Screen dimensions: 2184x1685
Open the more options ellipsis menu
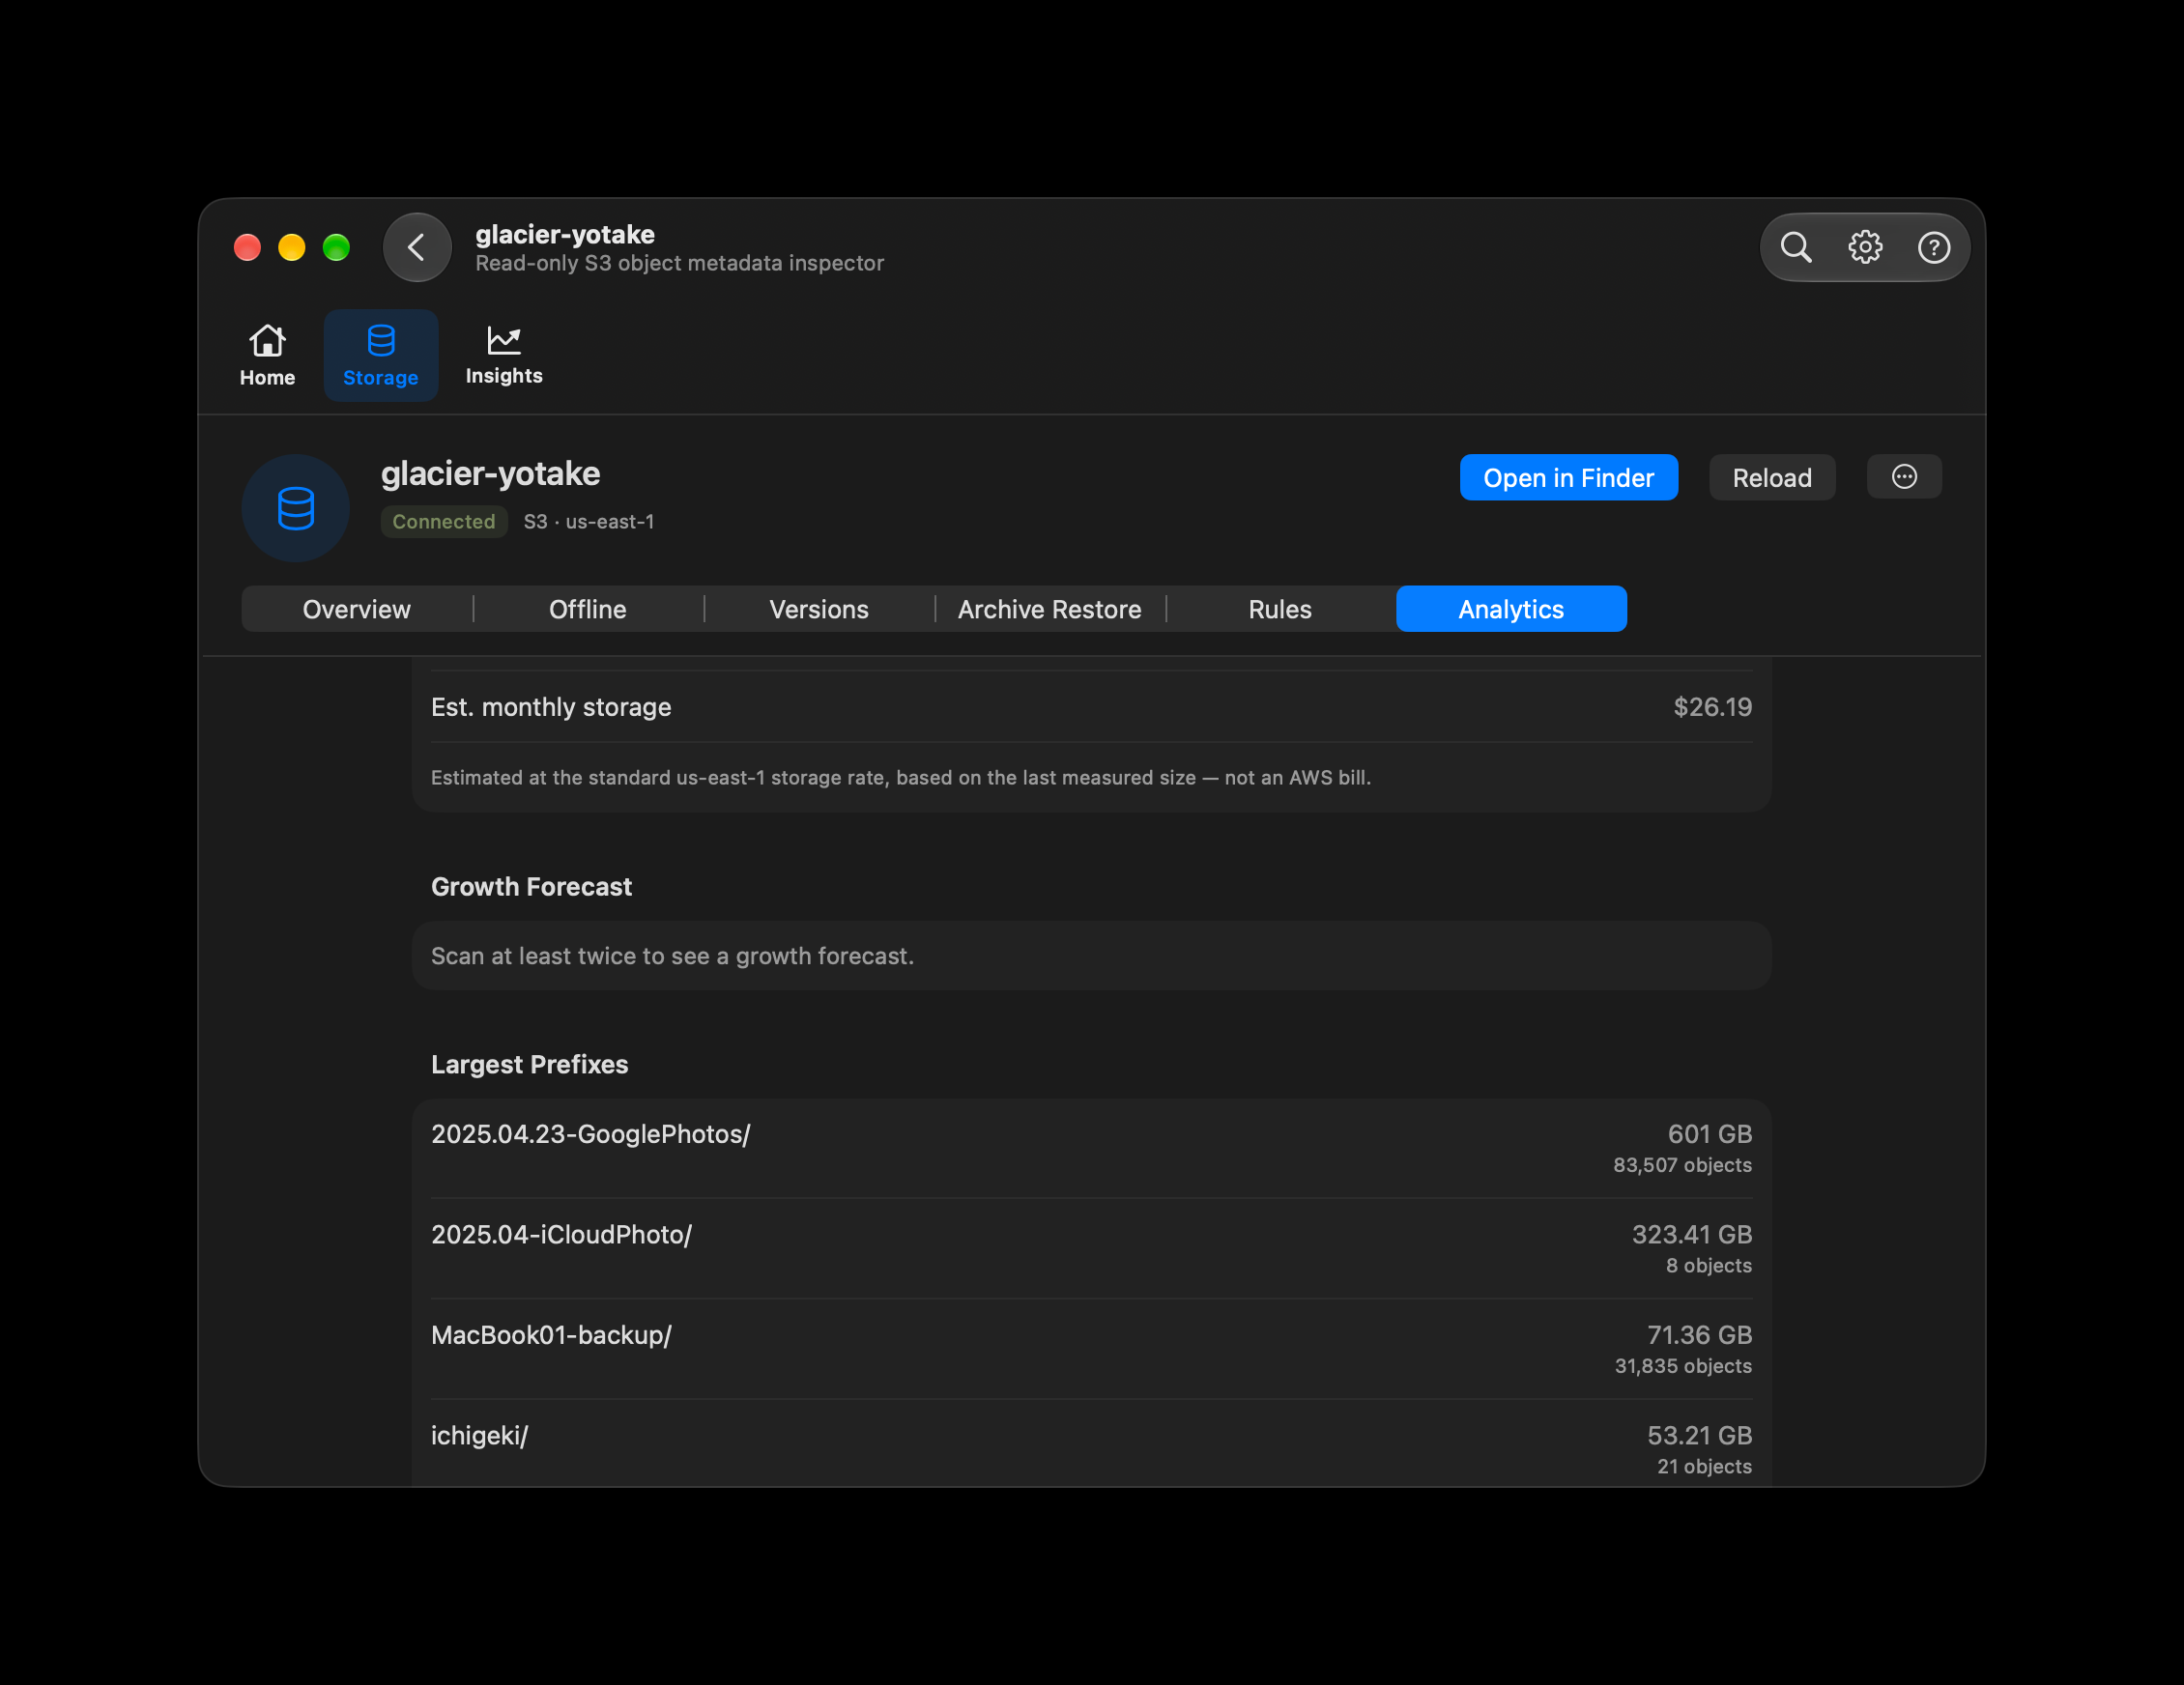(x=1904, y=477)
